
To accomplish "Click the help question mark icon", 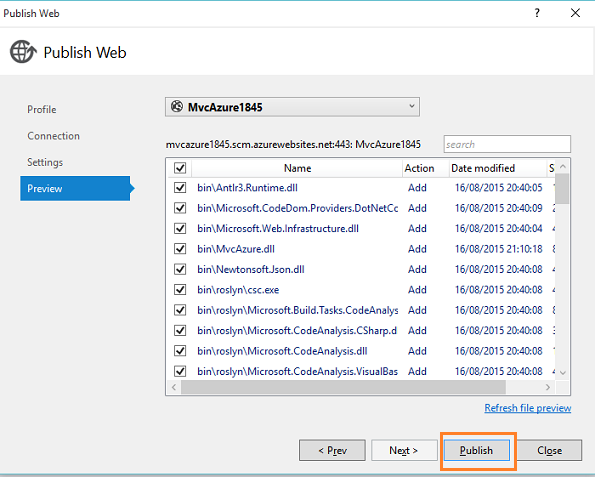I will 537,13.
